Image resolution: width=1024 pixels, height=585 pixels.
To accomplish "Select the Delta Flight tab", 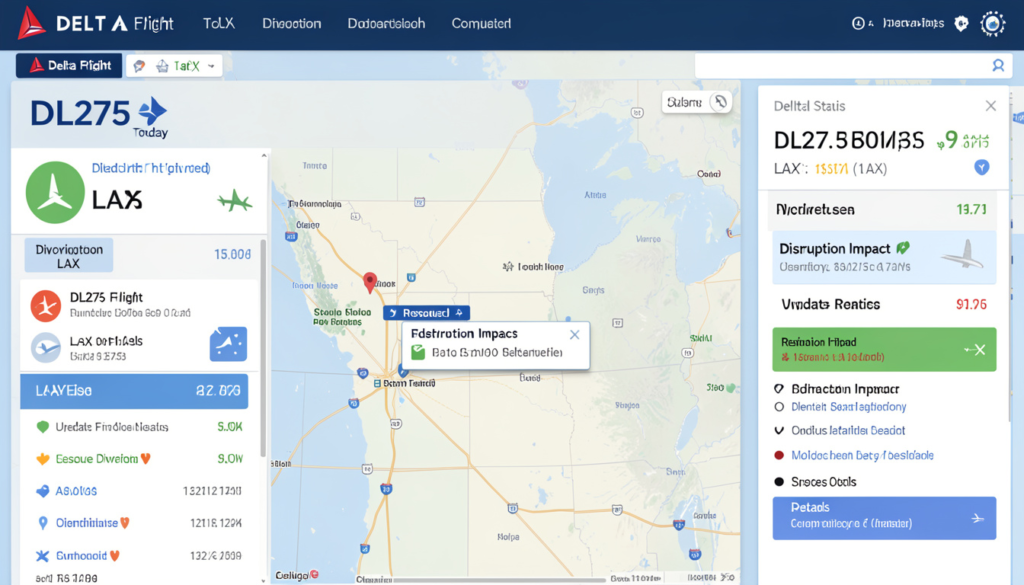I will pos(69,65).
